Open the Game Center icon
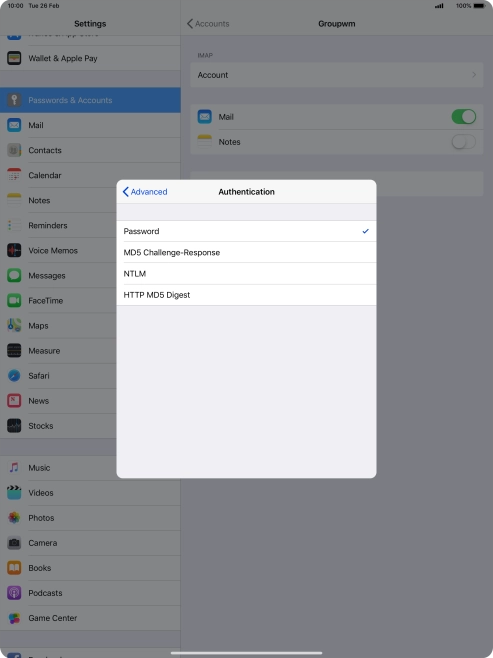Image resolution: width=493 pixels, height=658 pixels. (x=14, y=618)
